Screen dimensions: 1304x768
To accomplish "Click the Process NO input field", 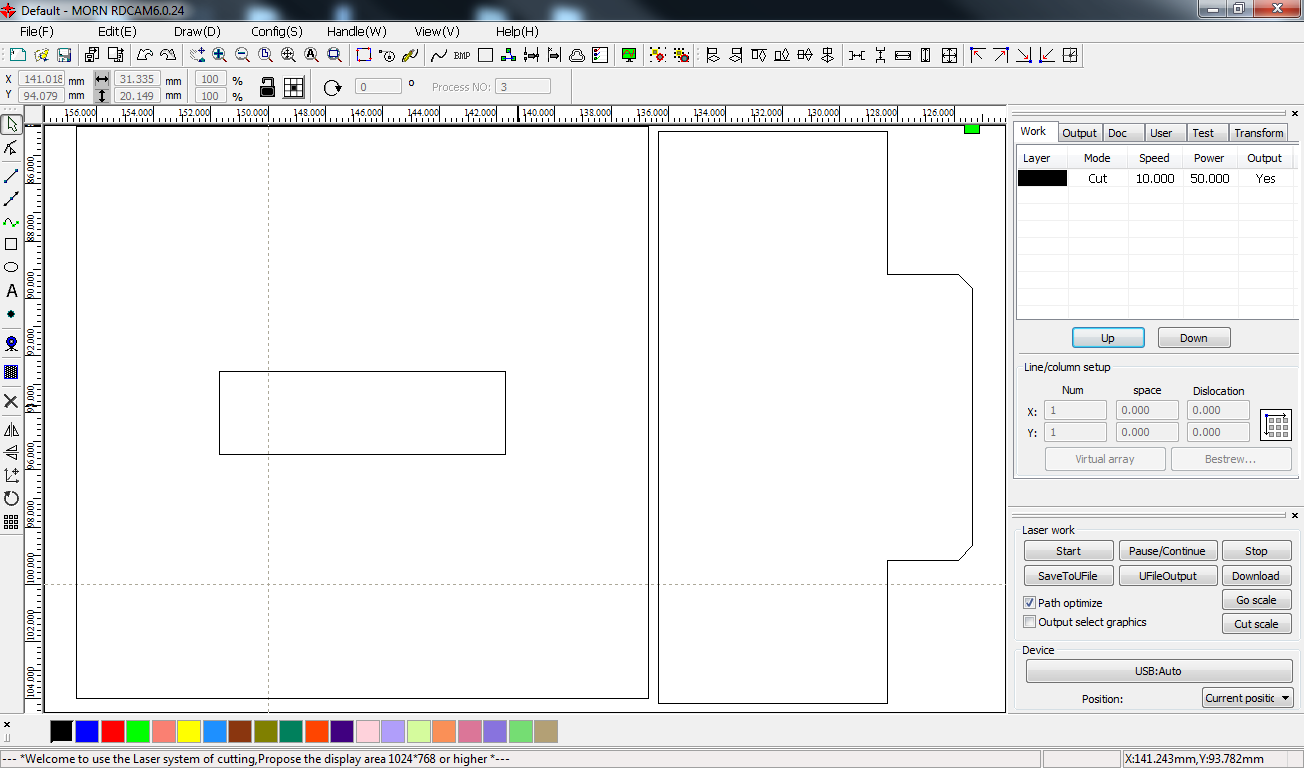I will click(x=523, y=87).
